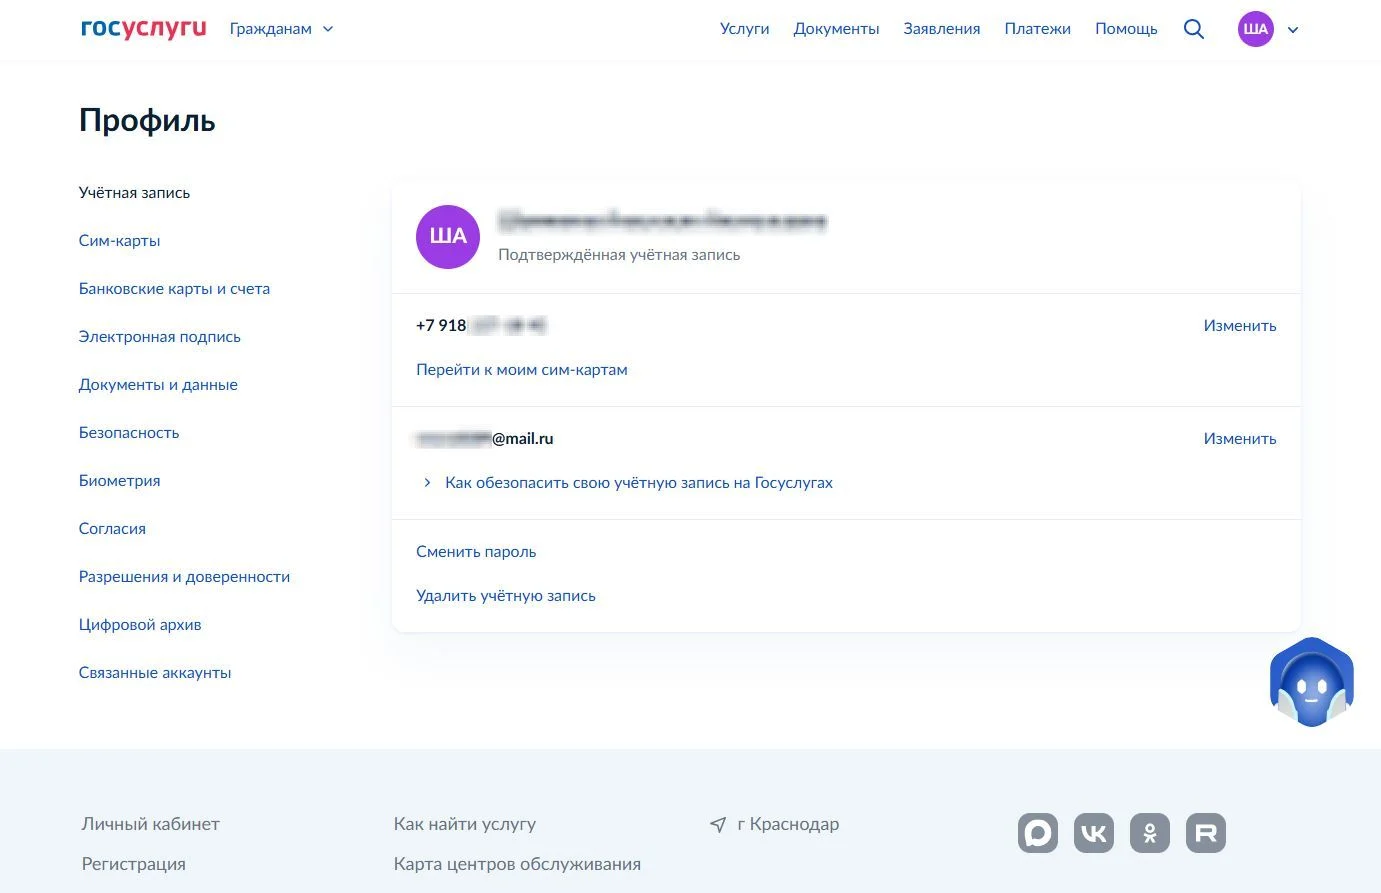Open the search magnifier icon
Screen dimensions: 1381x893
(x=1194, y=29)
